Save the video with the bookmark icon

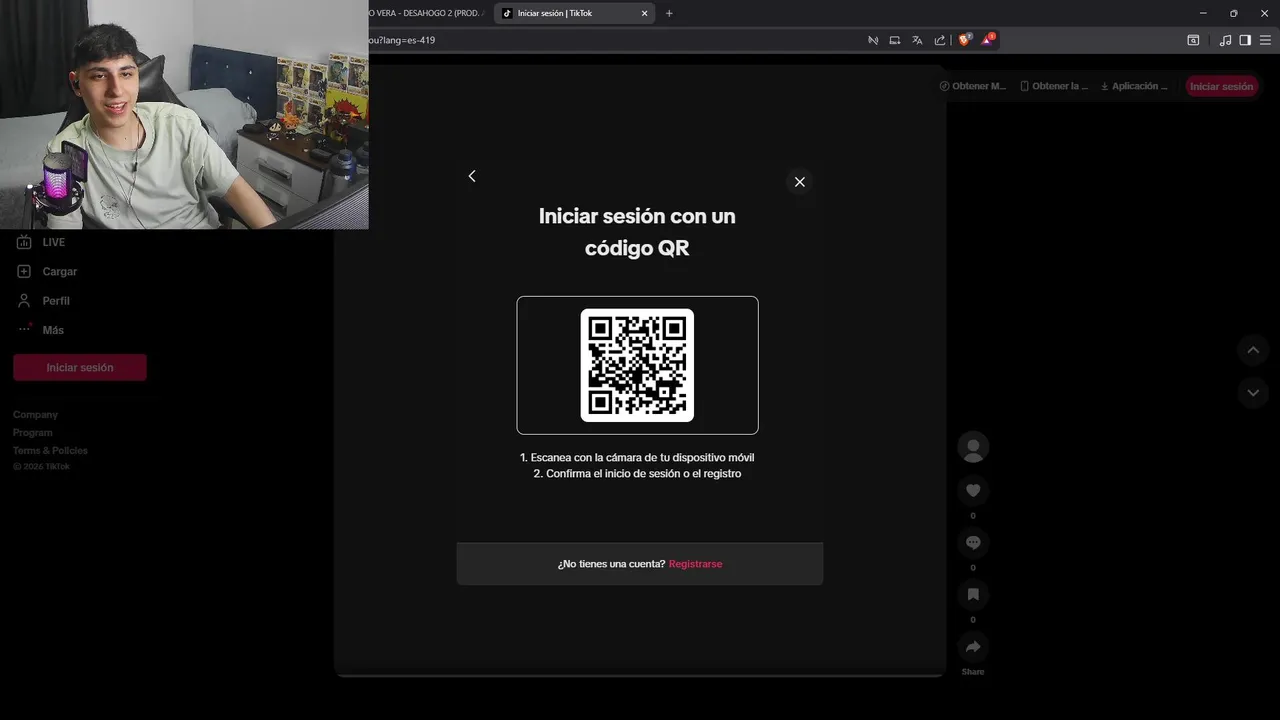coord(973,594)
